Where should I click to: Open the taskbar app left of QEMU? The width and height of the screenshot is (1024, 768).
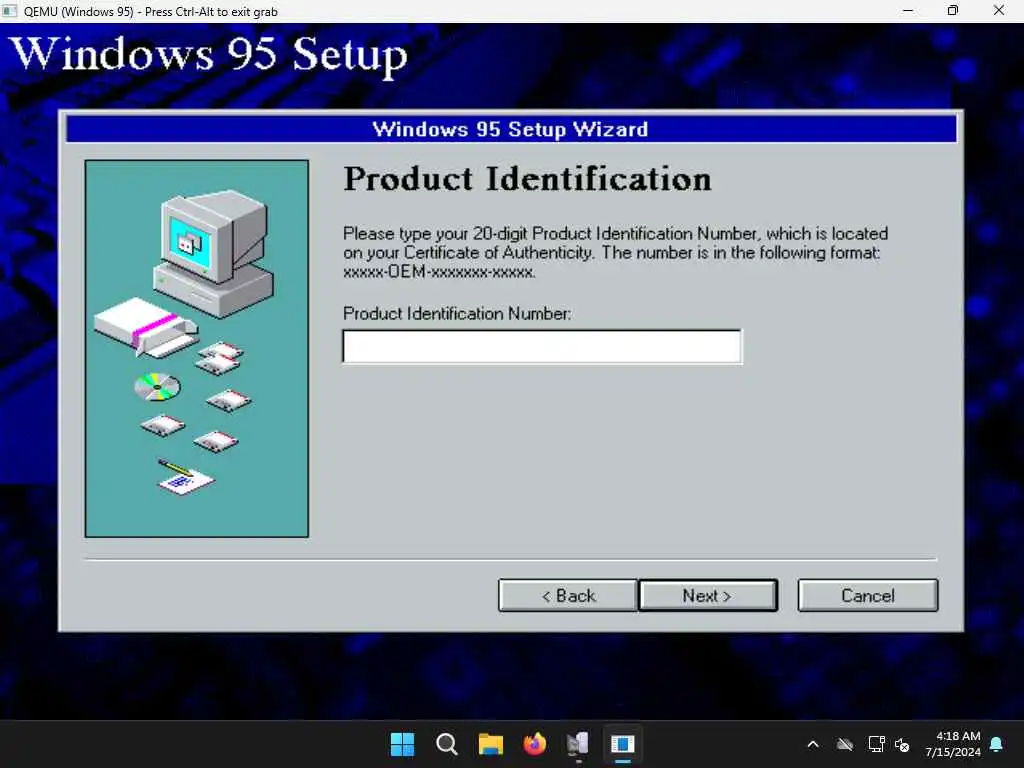point(579,744)
